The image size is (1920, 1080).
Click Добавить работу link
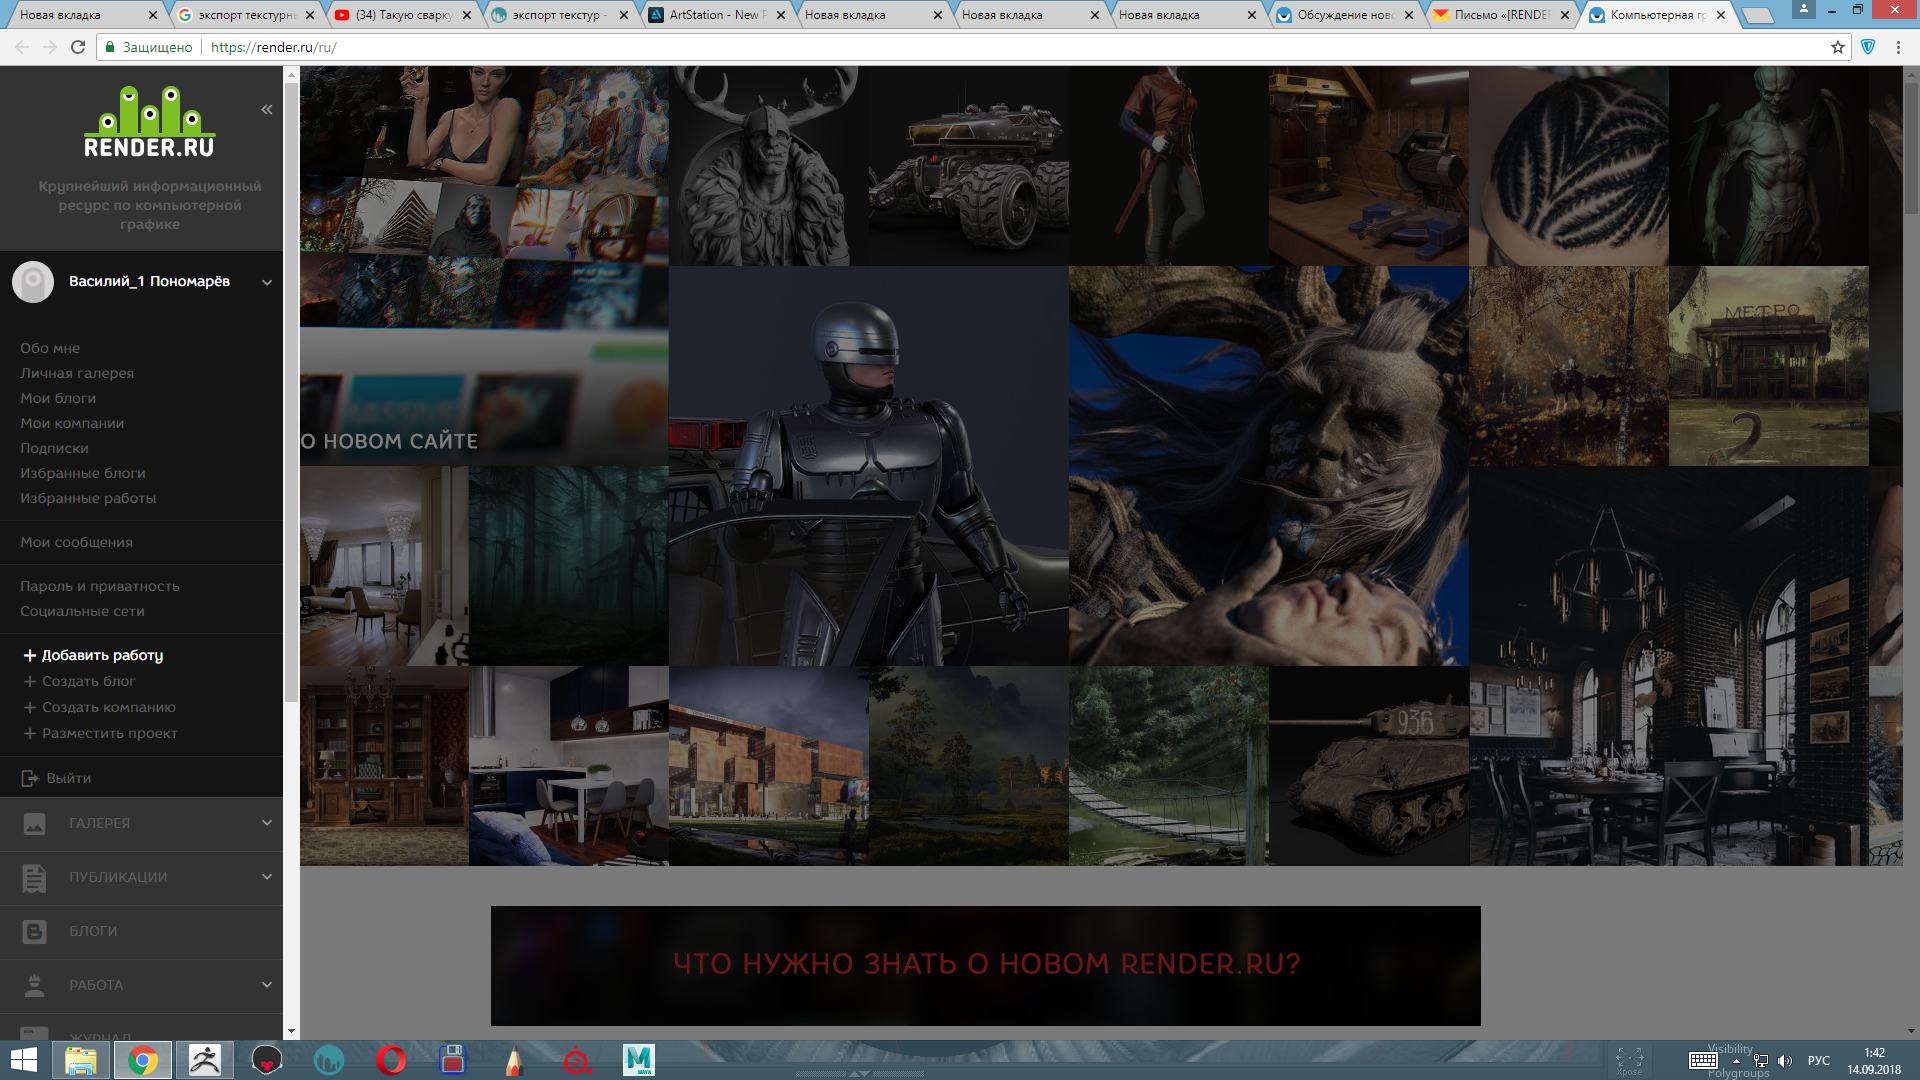101,655
